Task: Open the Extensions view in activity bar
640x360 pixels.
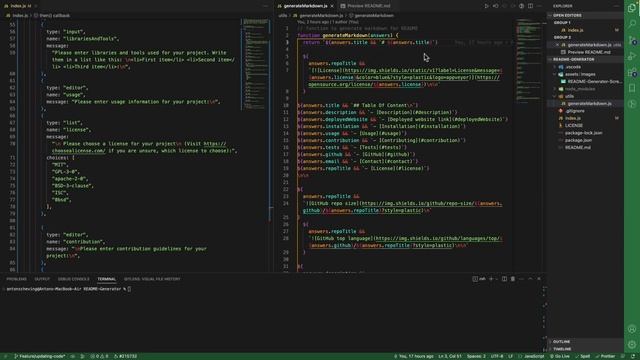Action: point(632,72)
